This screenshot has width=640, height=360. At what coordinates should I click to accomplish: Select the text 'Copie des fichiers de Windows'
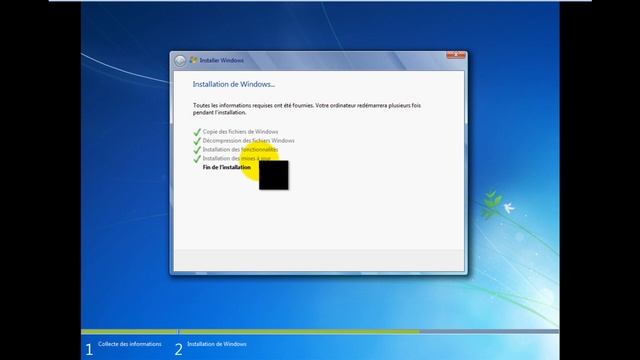pos(240,131)
